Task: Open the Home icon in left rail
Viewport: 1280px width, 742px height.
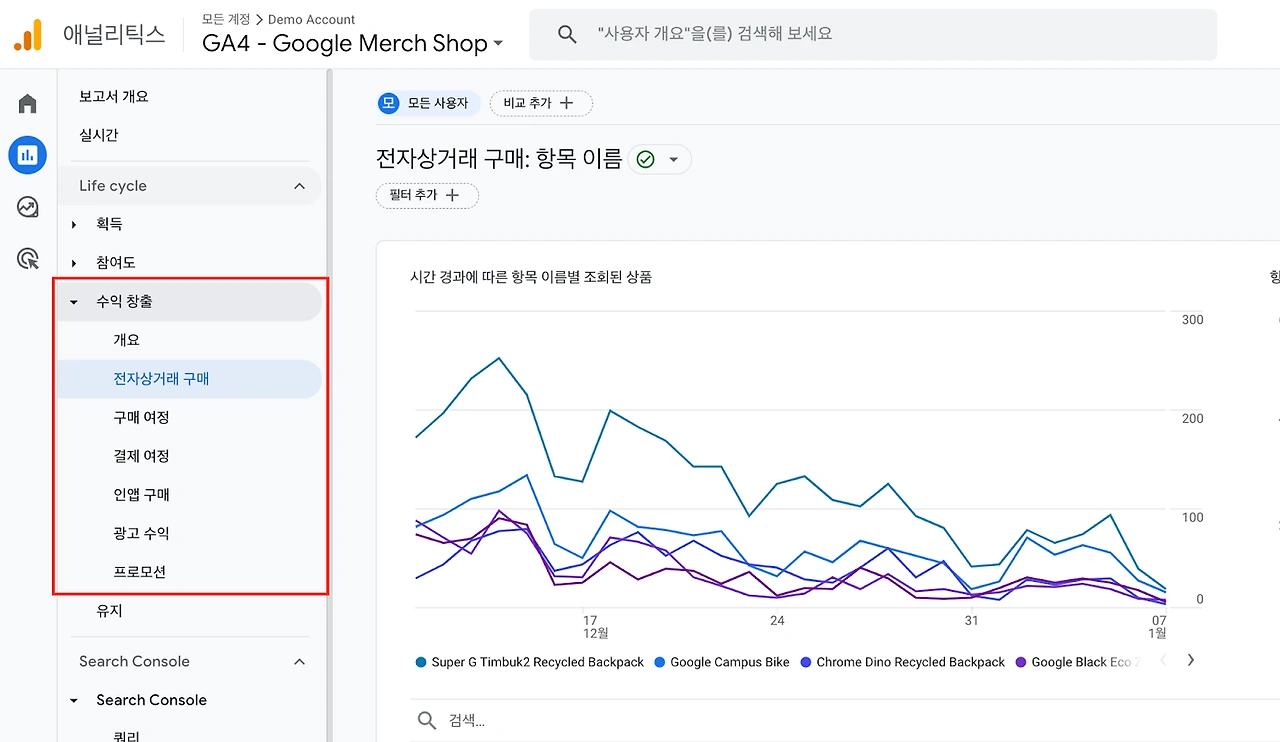Action: click(x=28, y=104)
